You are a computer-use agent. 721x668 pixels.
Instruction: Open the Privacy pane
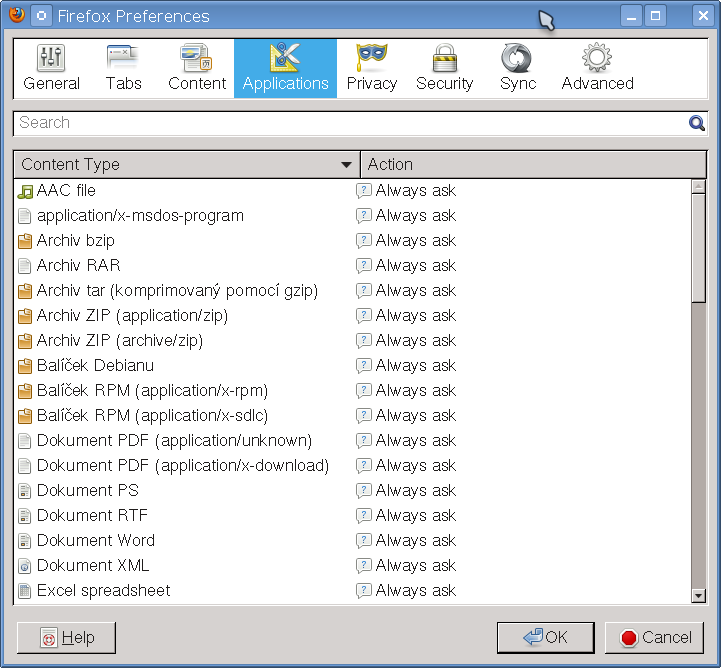point(372,69)
